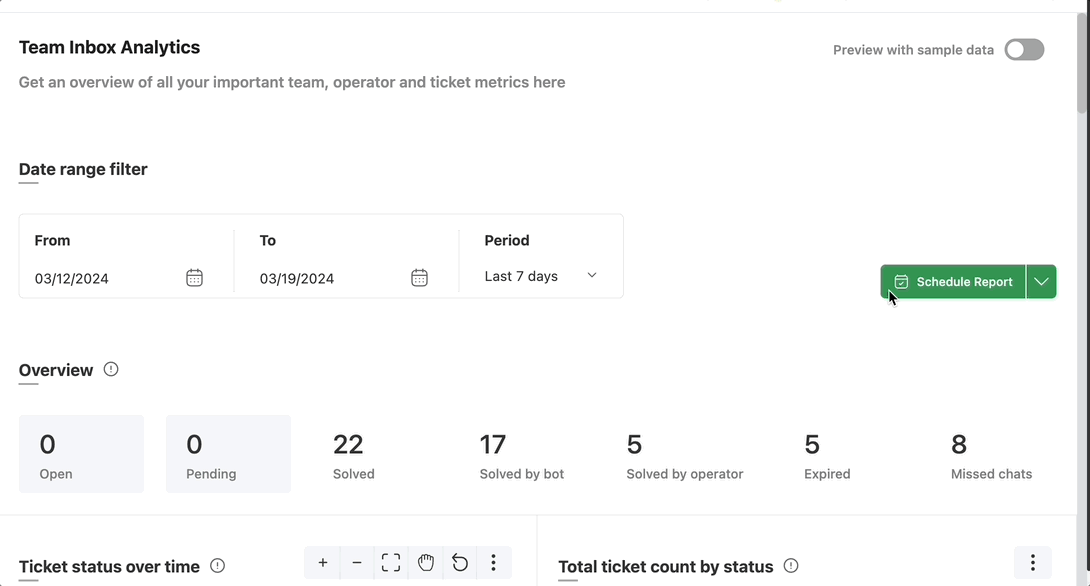Expand the Last 7 days period dropdown
This screenshot has height=586, width=1090.
tap(541, 276)
